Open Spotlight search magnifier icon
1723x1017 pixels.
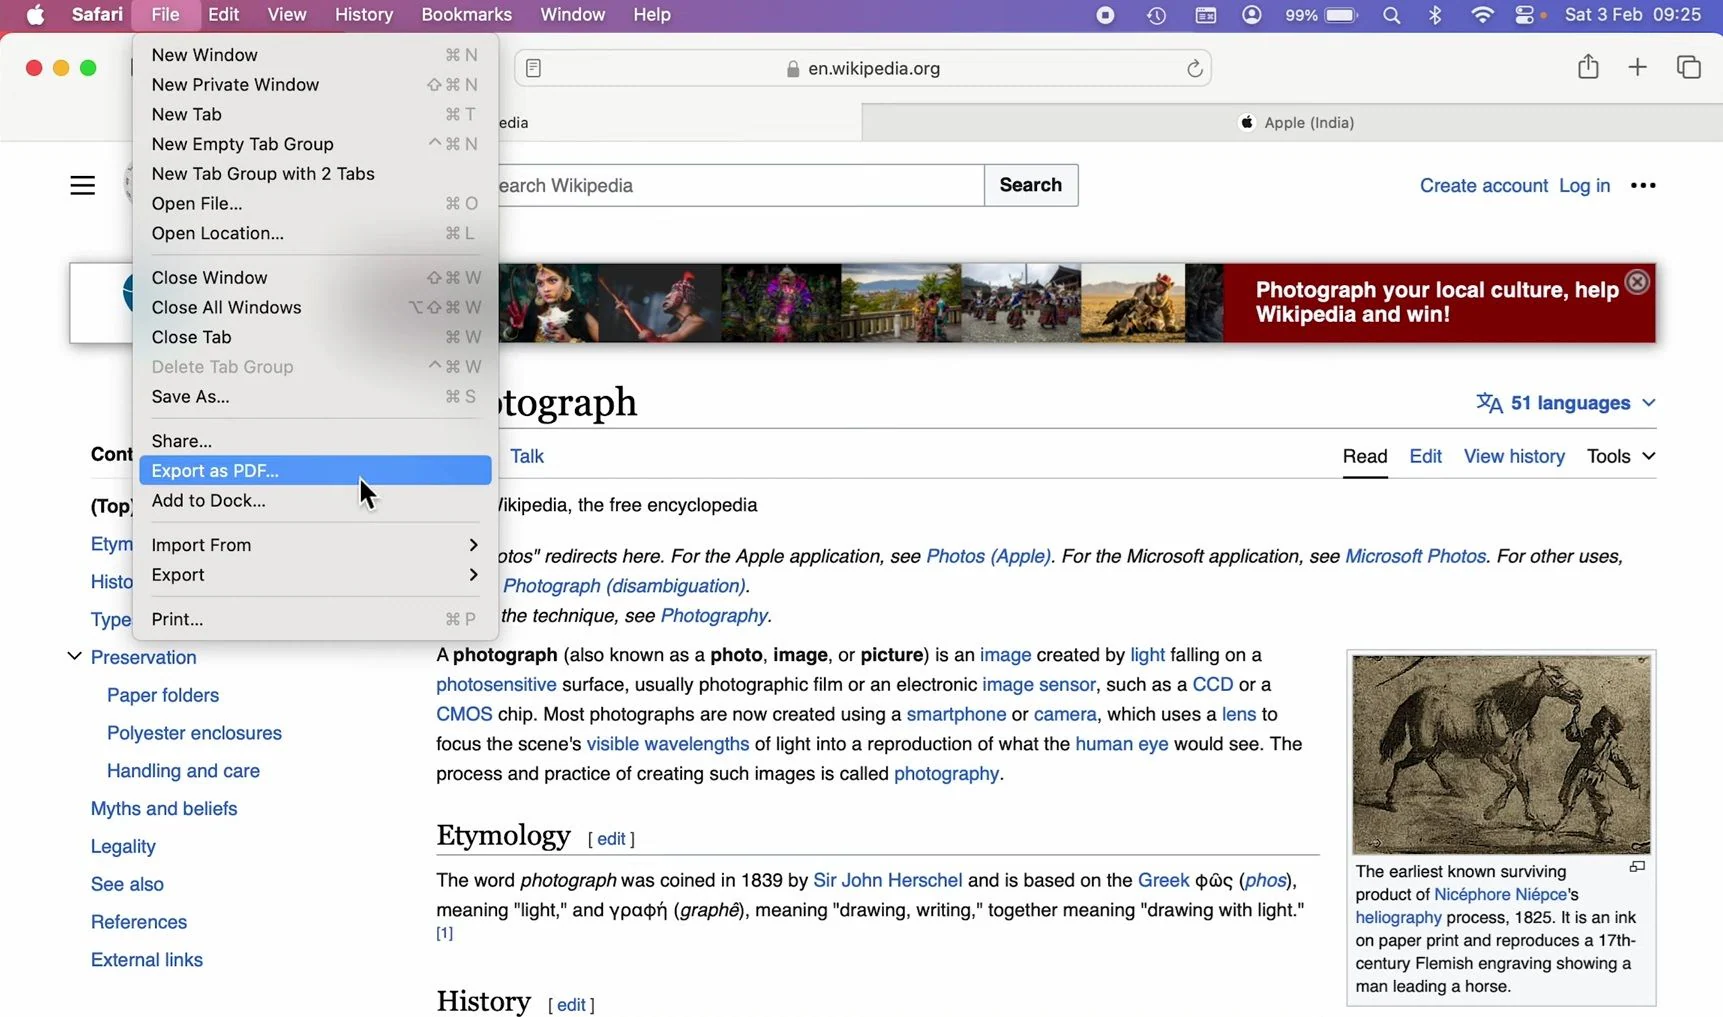point(1391,15)
